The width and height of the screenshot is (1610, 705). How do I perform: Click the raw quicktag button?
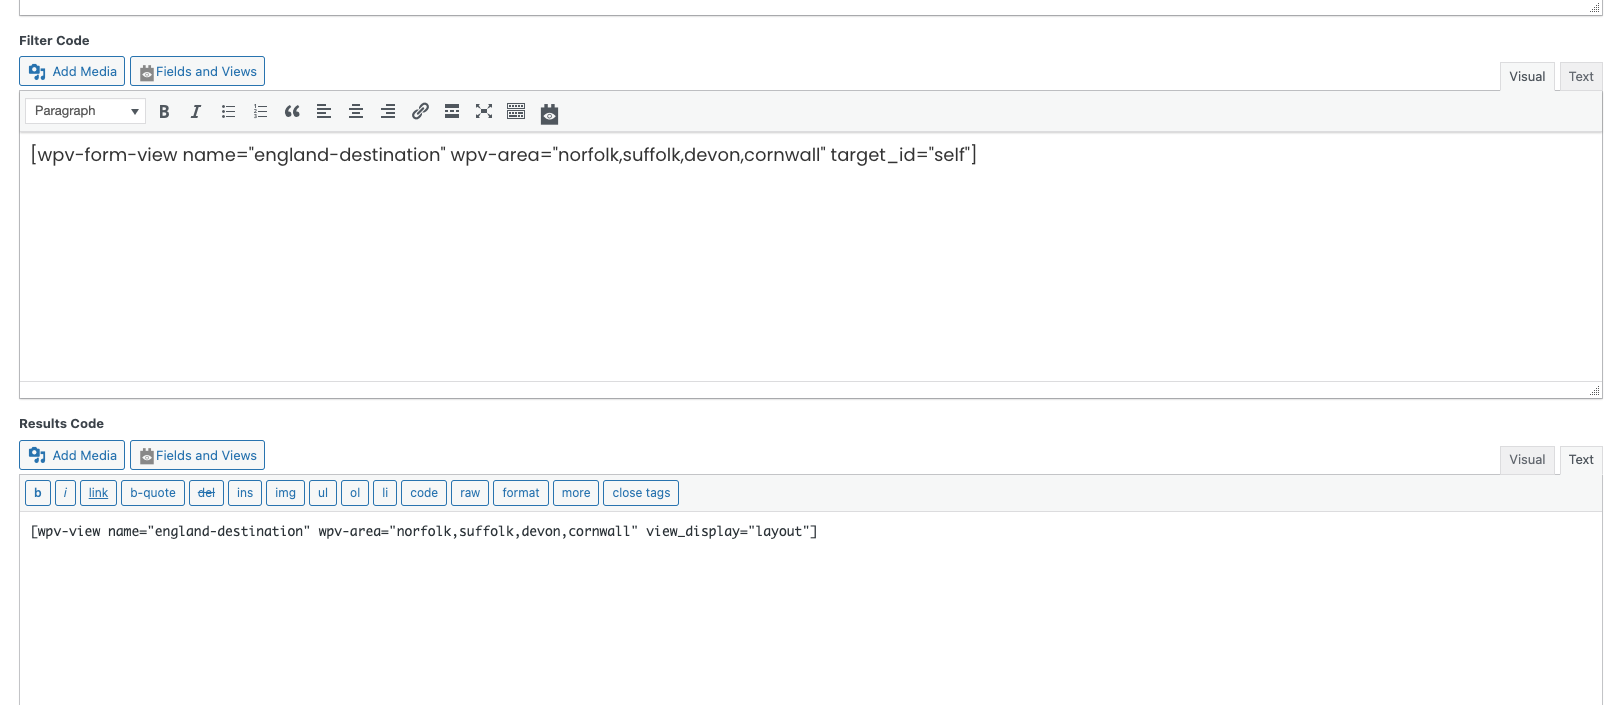coord(470,493)
